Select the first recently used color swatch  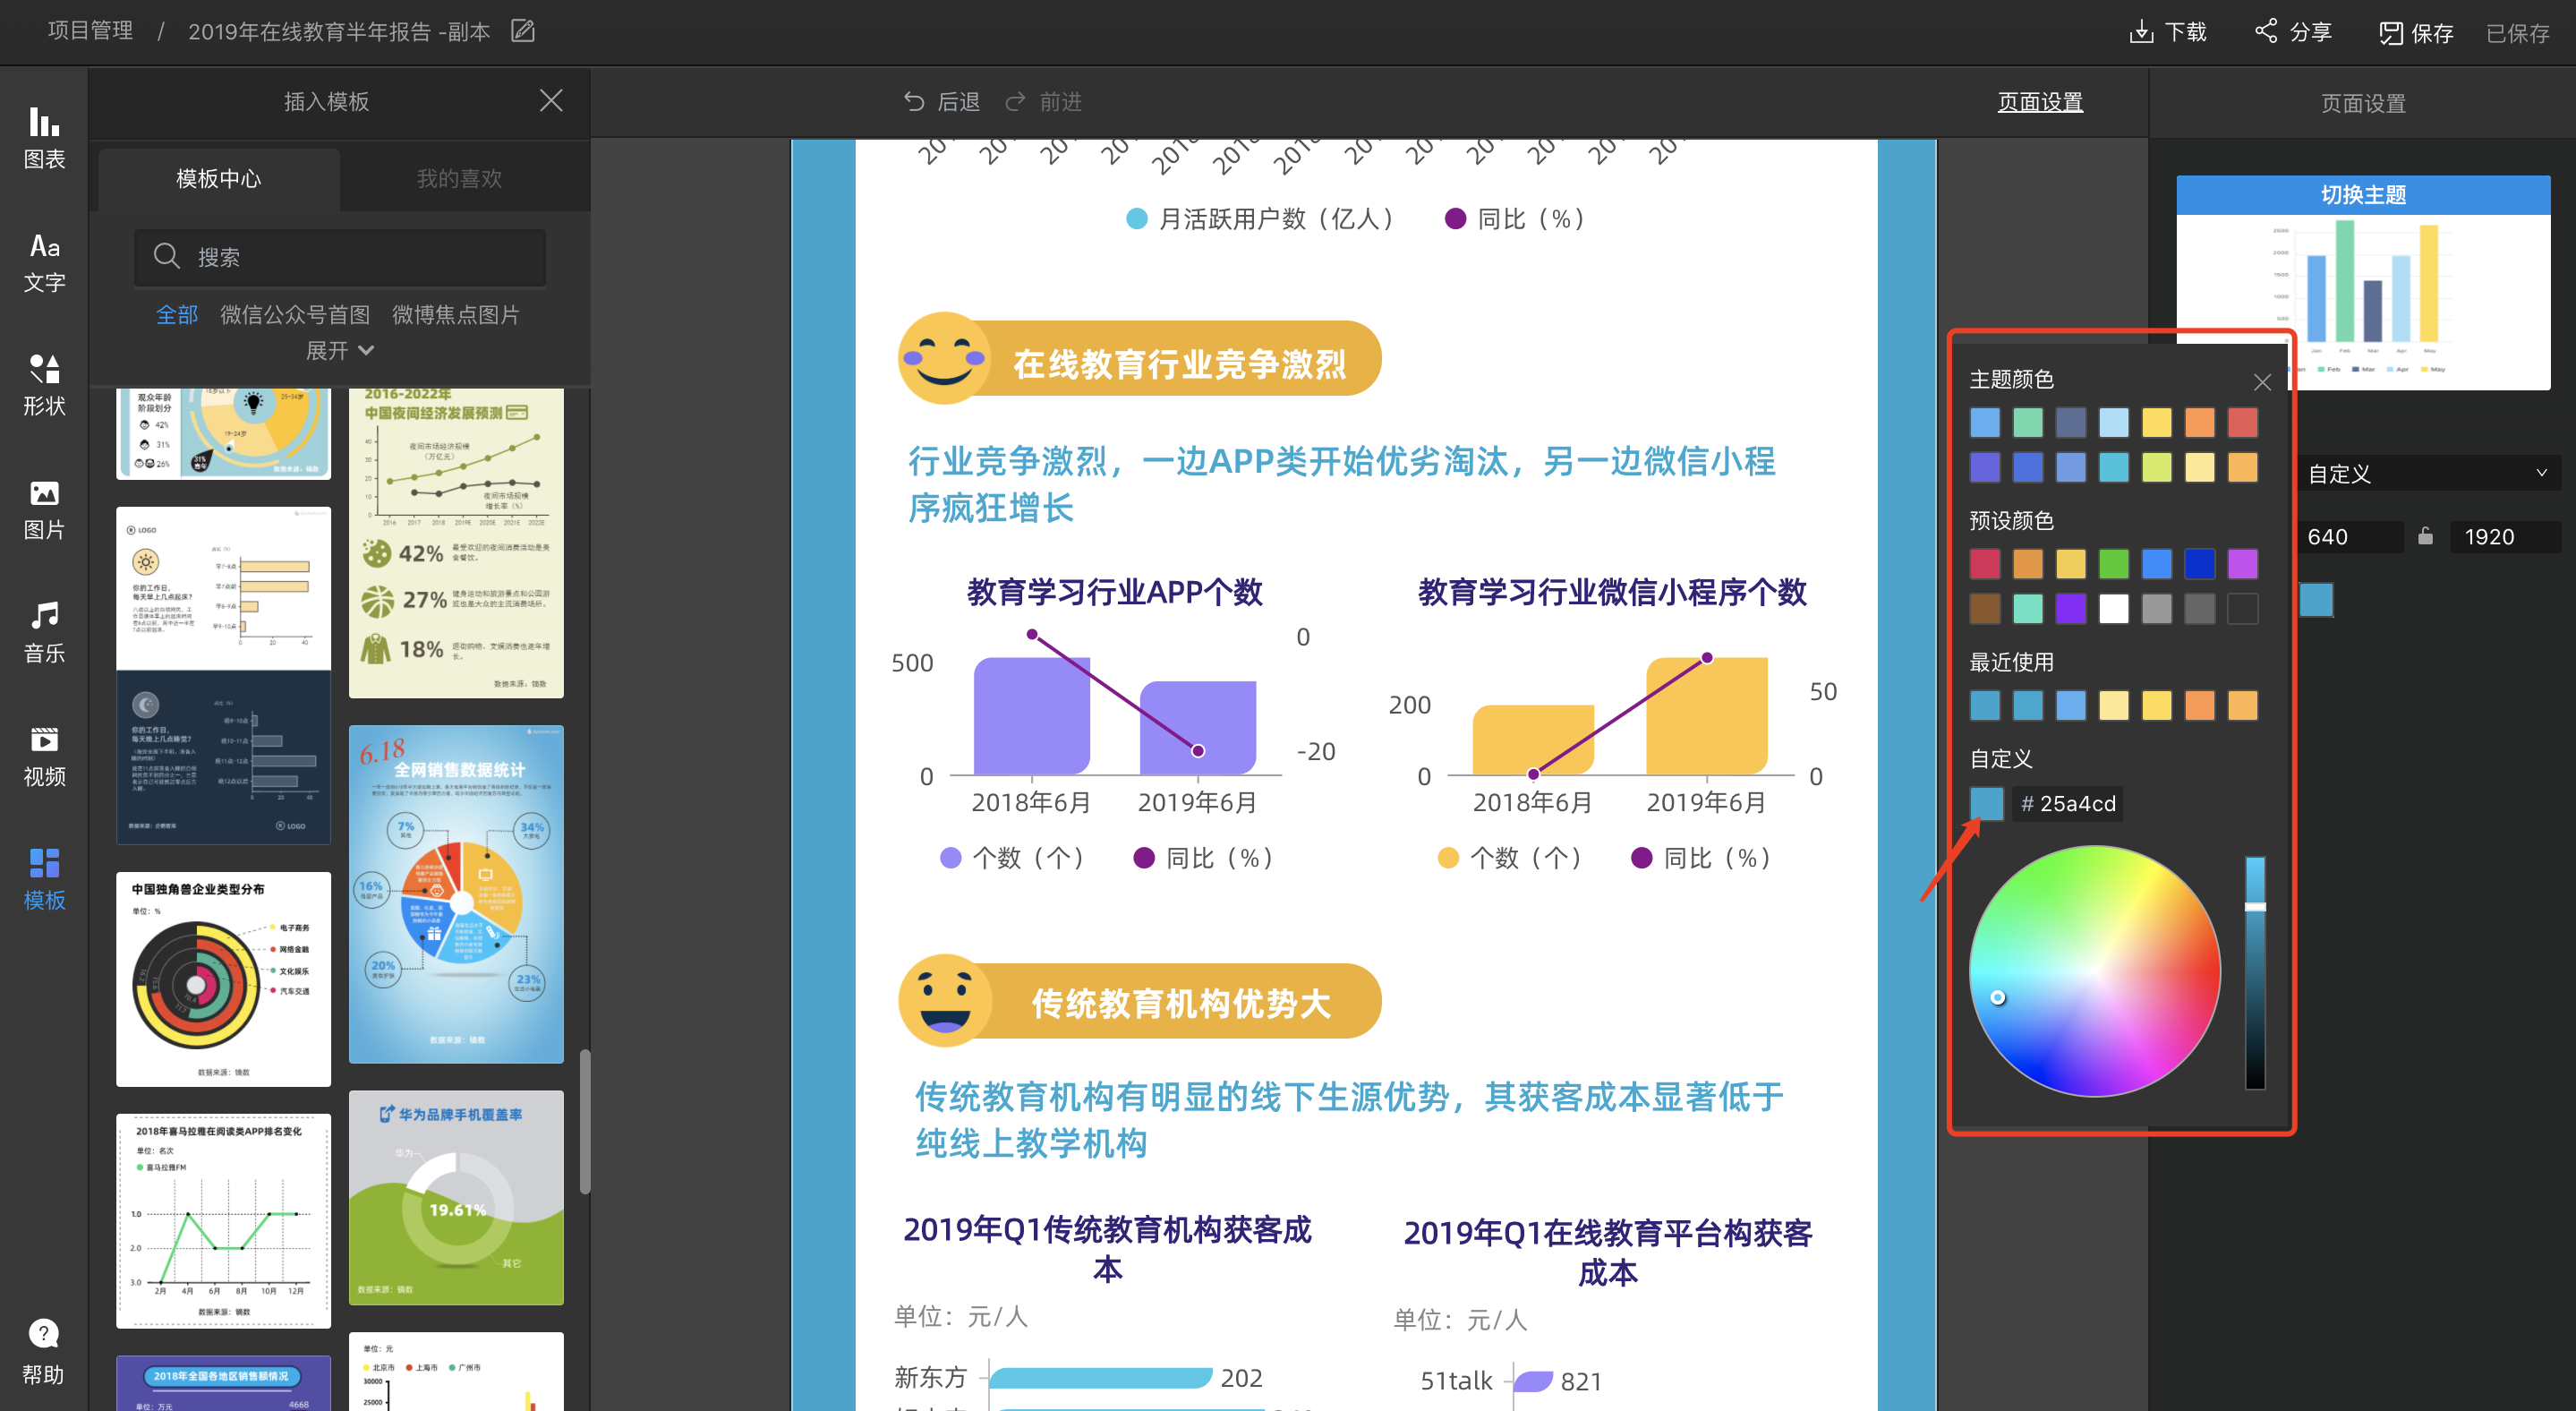1985,705
